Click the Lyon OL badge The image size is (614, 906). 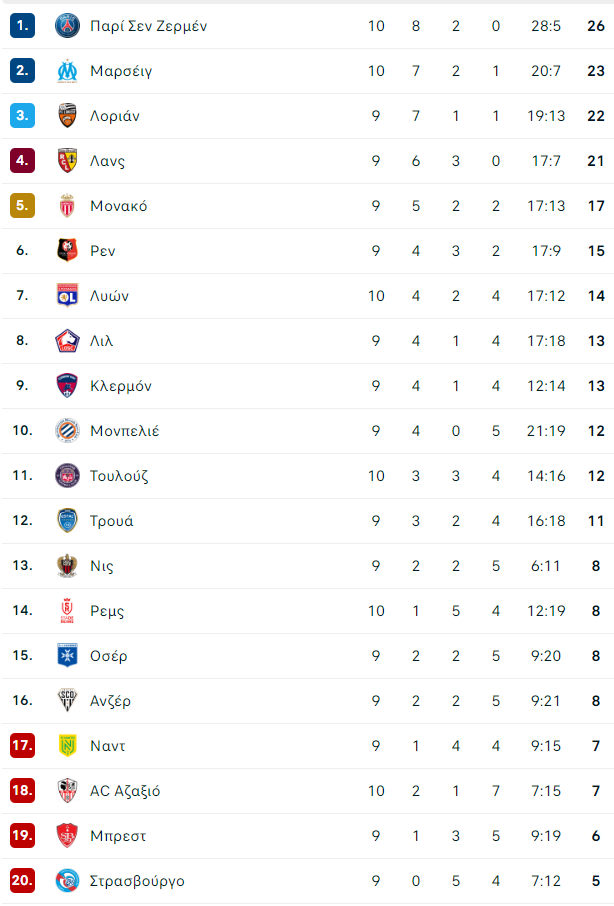67,296
